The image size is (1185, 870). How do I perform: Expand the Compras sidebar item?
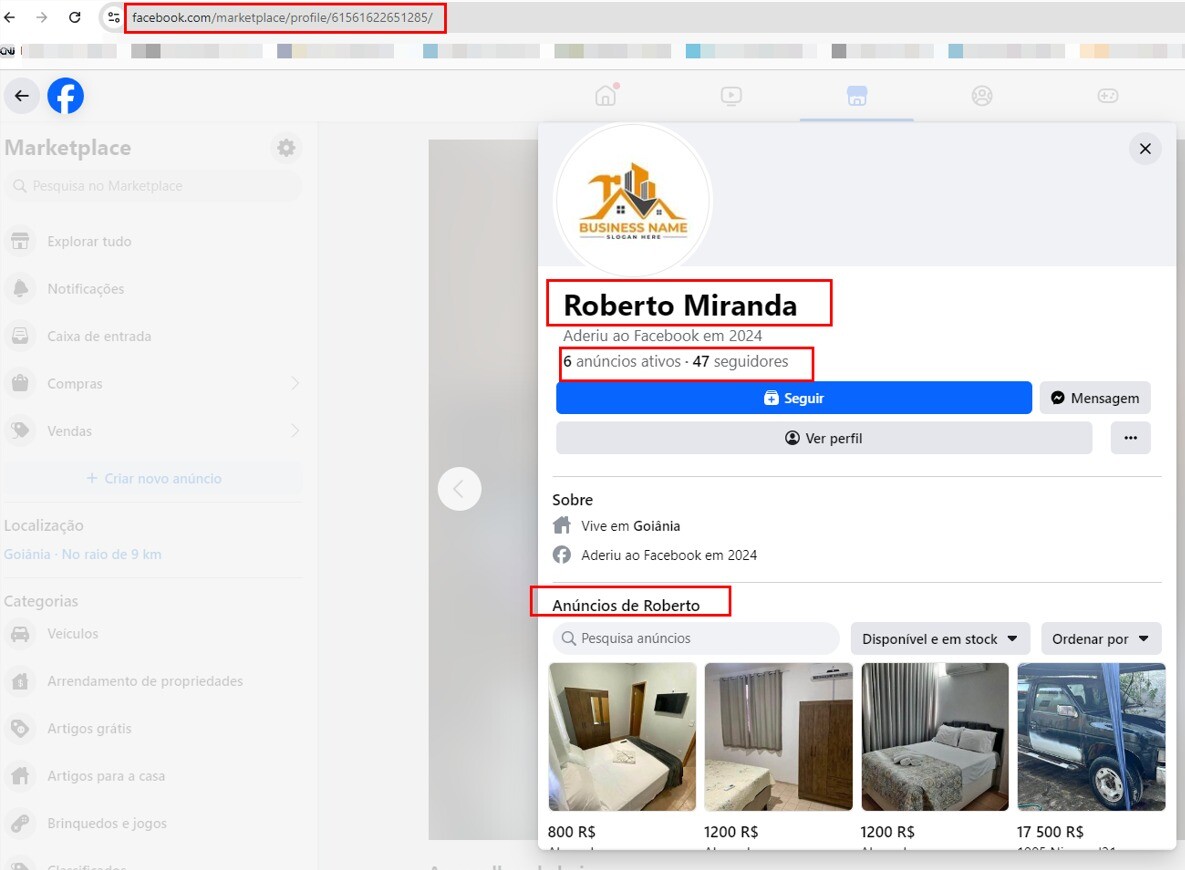coord(295,384)
